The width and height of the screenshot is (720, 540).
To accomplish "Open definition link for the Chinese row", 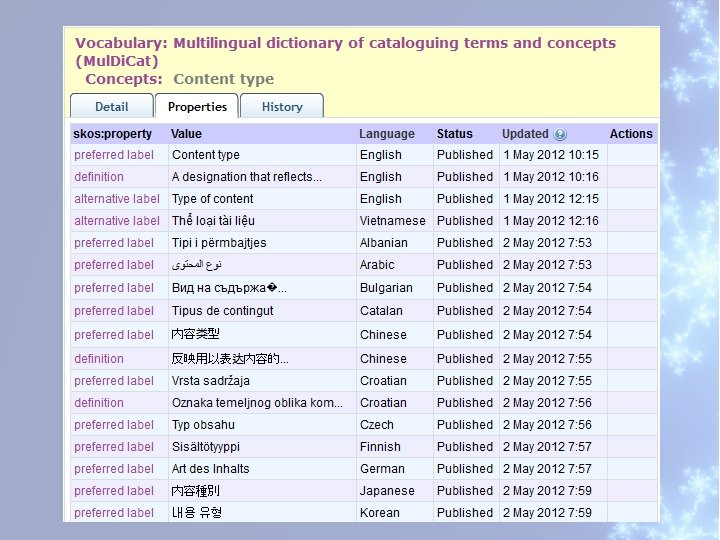I will tap(99, 359).
